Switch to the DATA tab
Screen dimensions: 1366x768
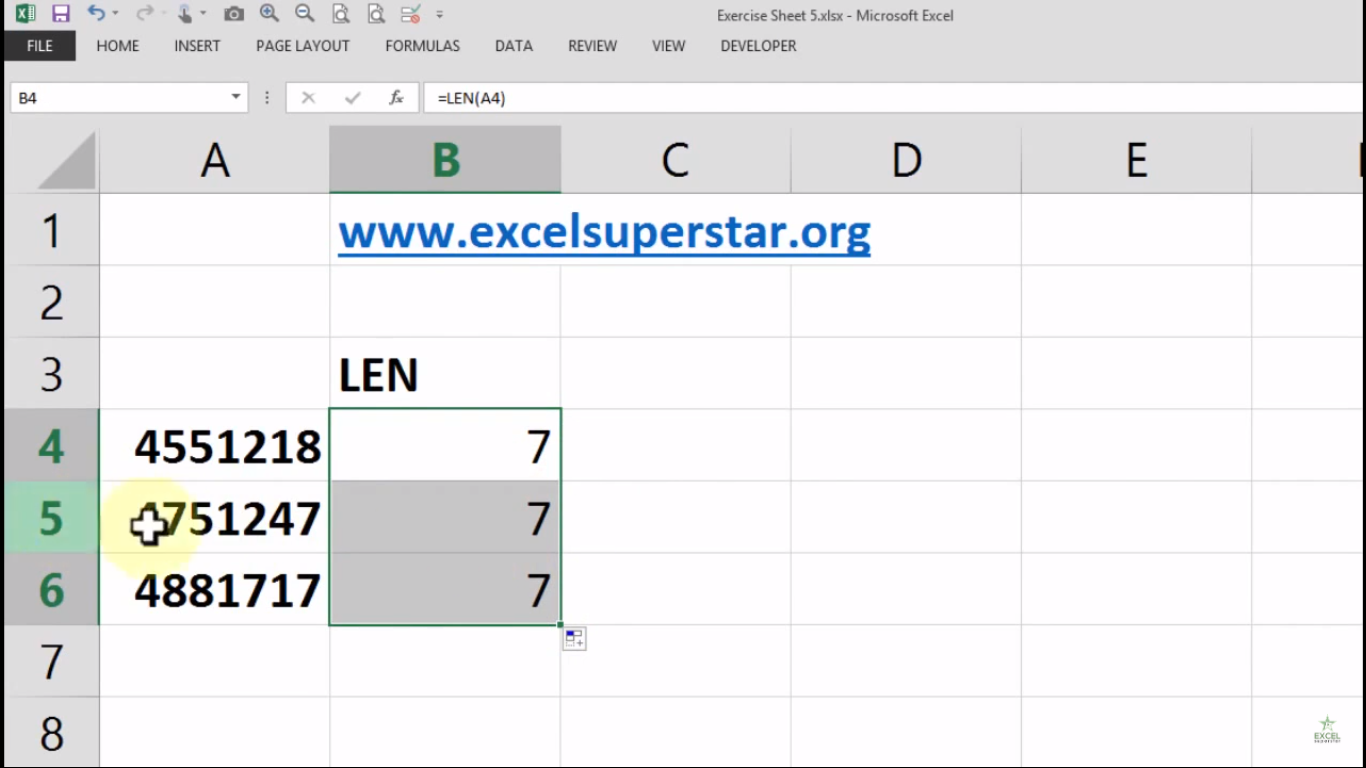[x=514, y=46]
